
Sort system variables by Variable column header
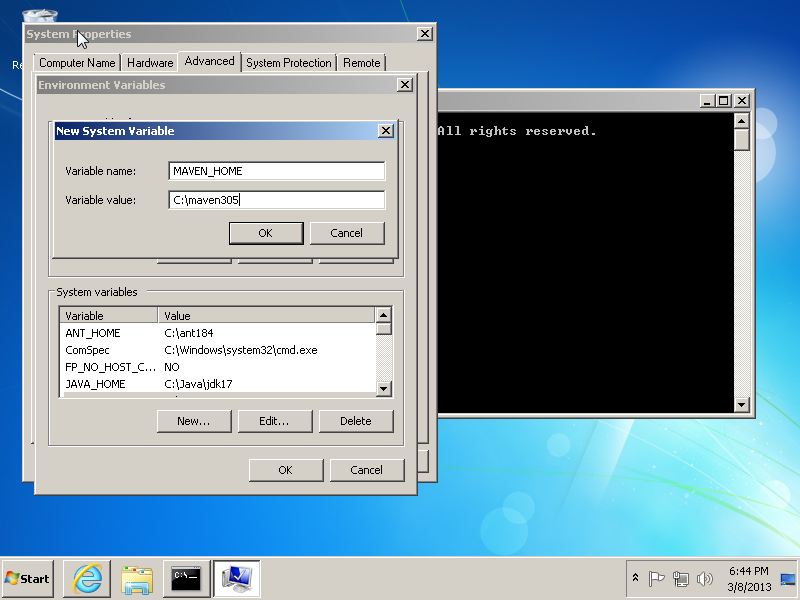pos(109,315)
